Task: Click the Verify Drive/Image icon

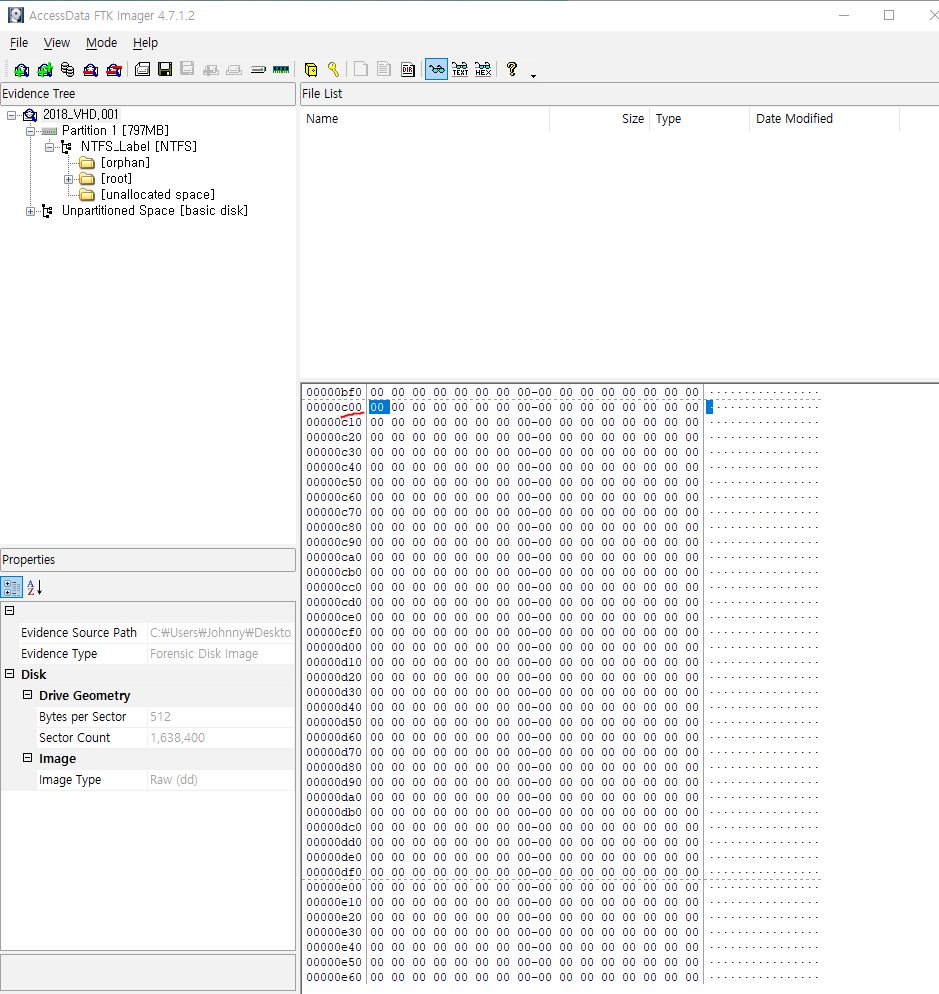Action: (258, 69)
